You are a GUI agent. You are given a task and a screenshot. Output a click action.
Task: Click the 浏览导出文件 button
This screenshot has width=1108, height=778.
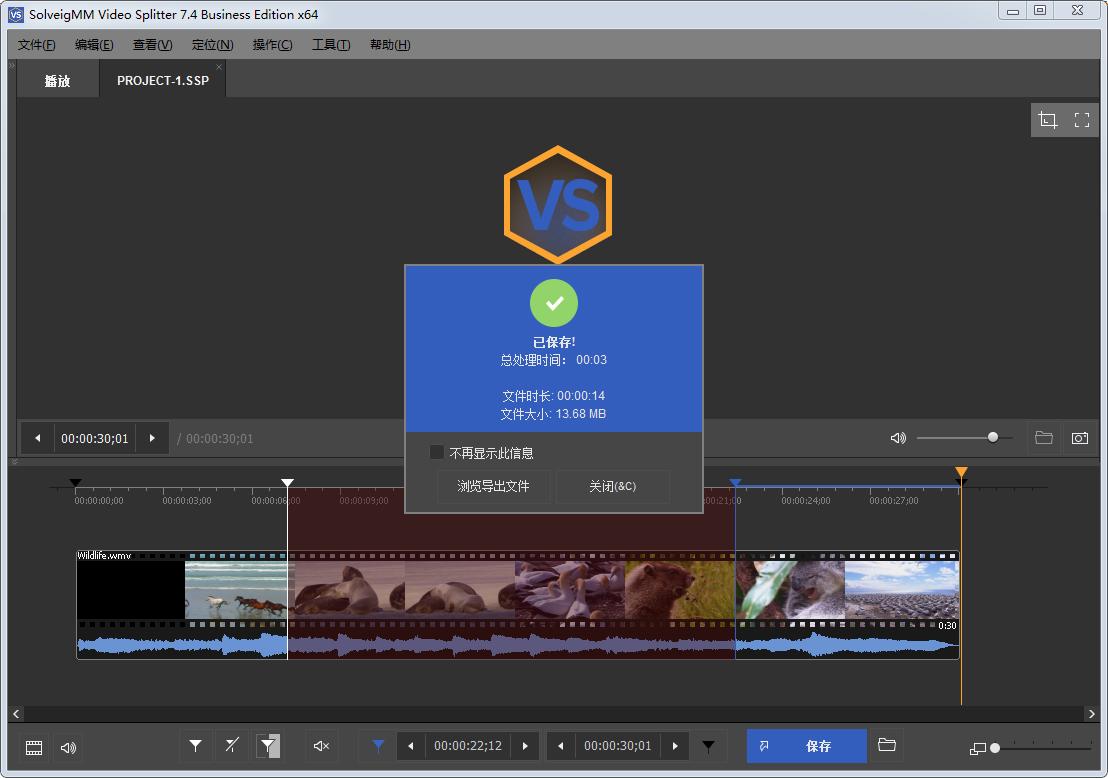[493, 487]
